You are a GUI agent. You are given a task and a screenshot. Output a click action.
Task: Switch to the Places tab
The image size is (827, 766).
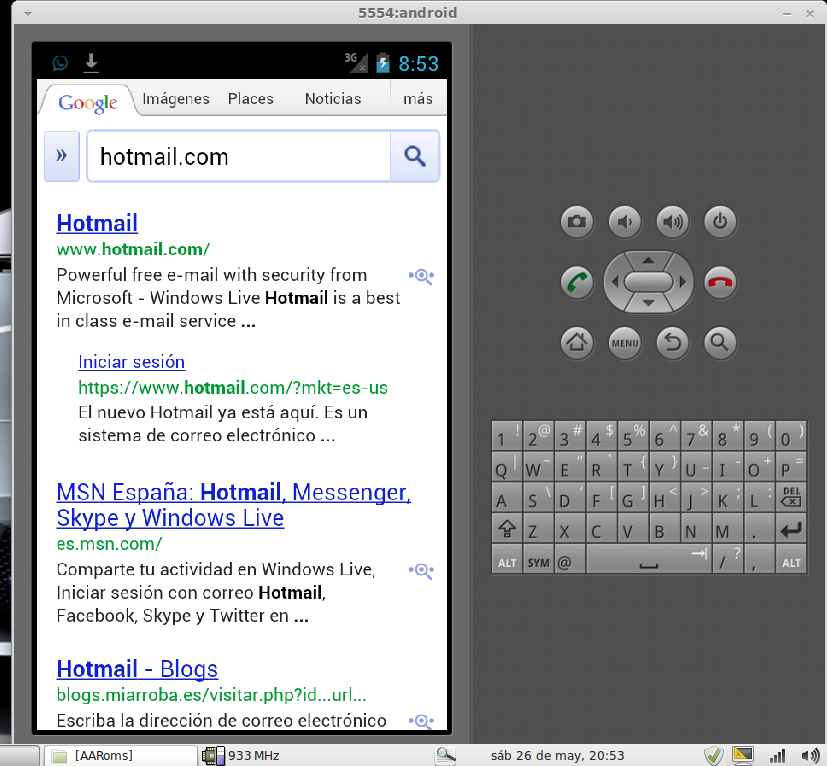(251, 99)
